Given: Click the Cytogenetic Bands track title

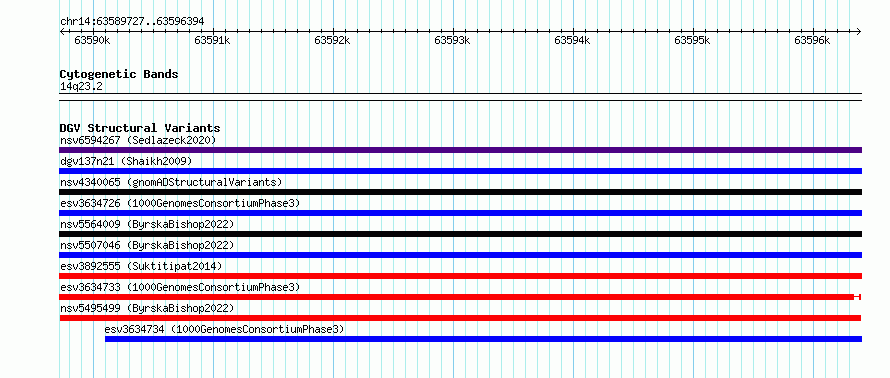Looking at the screenshot, I should (119, 74).
